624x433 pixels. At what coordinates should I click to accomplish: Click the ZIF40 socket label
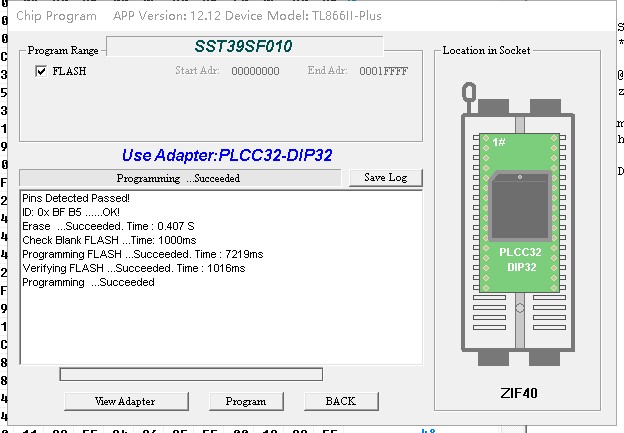click(x=518, y=393)
